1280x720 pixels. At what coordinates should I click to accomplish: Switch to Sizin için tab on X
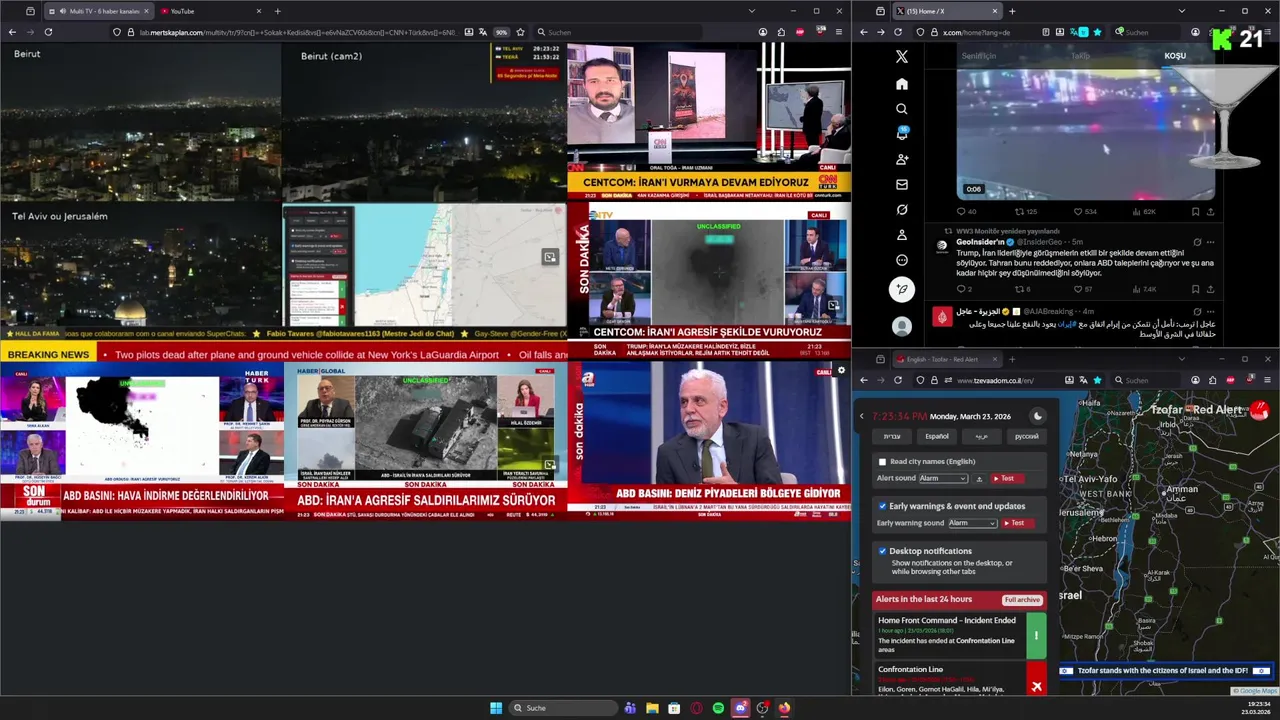pos(979,56)
